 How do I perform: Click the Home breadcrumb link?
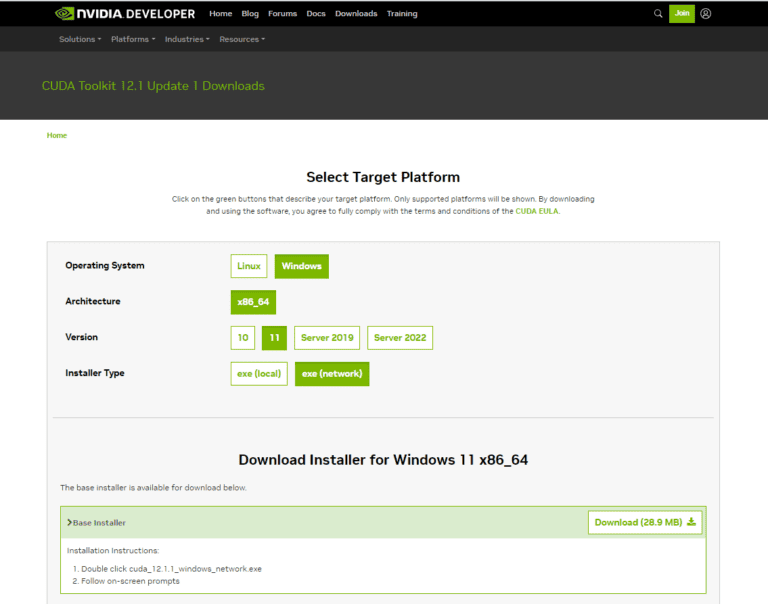point(57,135)
